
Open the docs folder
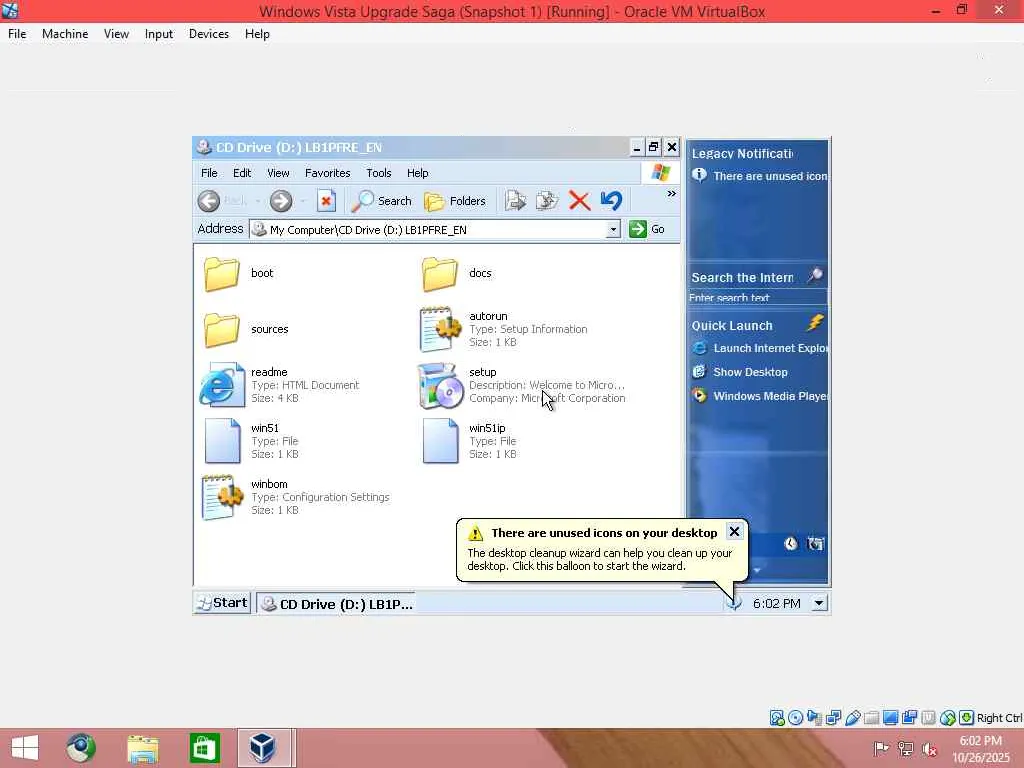pos(440,273)
